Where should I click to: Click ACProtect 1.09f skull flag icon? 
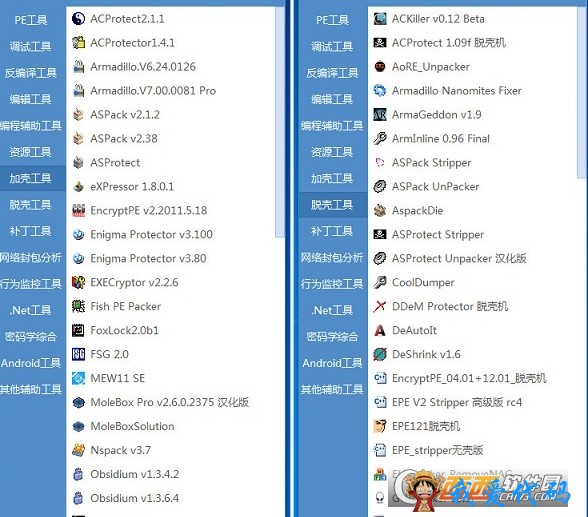[380, 43]
